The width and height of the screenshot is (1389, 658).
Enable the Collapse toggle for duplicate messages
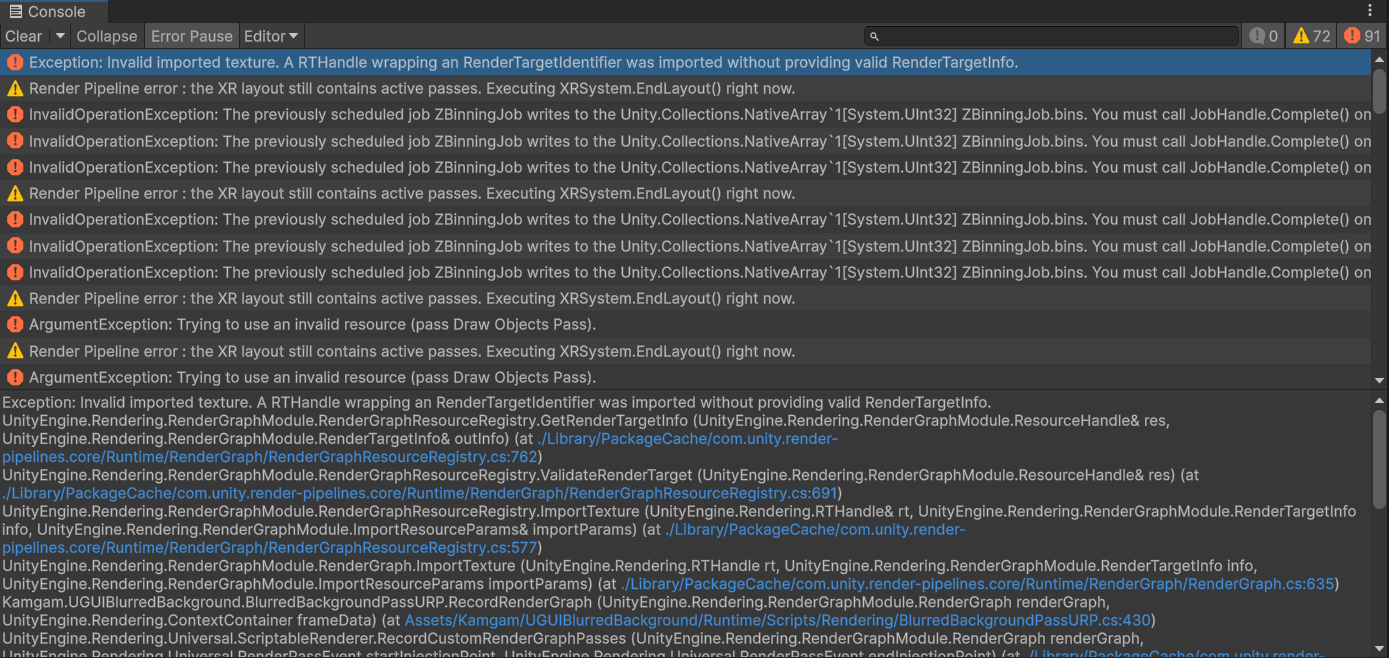point(106,35)
